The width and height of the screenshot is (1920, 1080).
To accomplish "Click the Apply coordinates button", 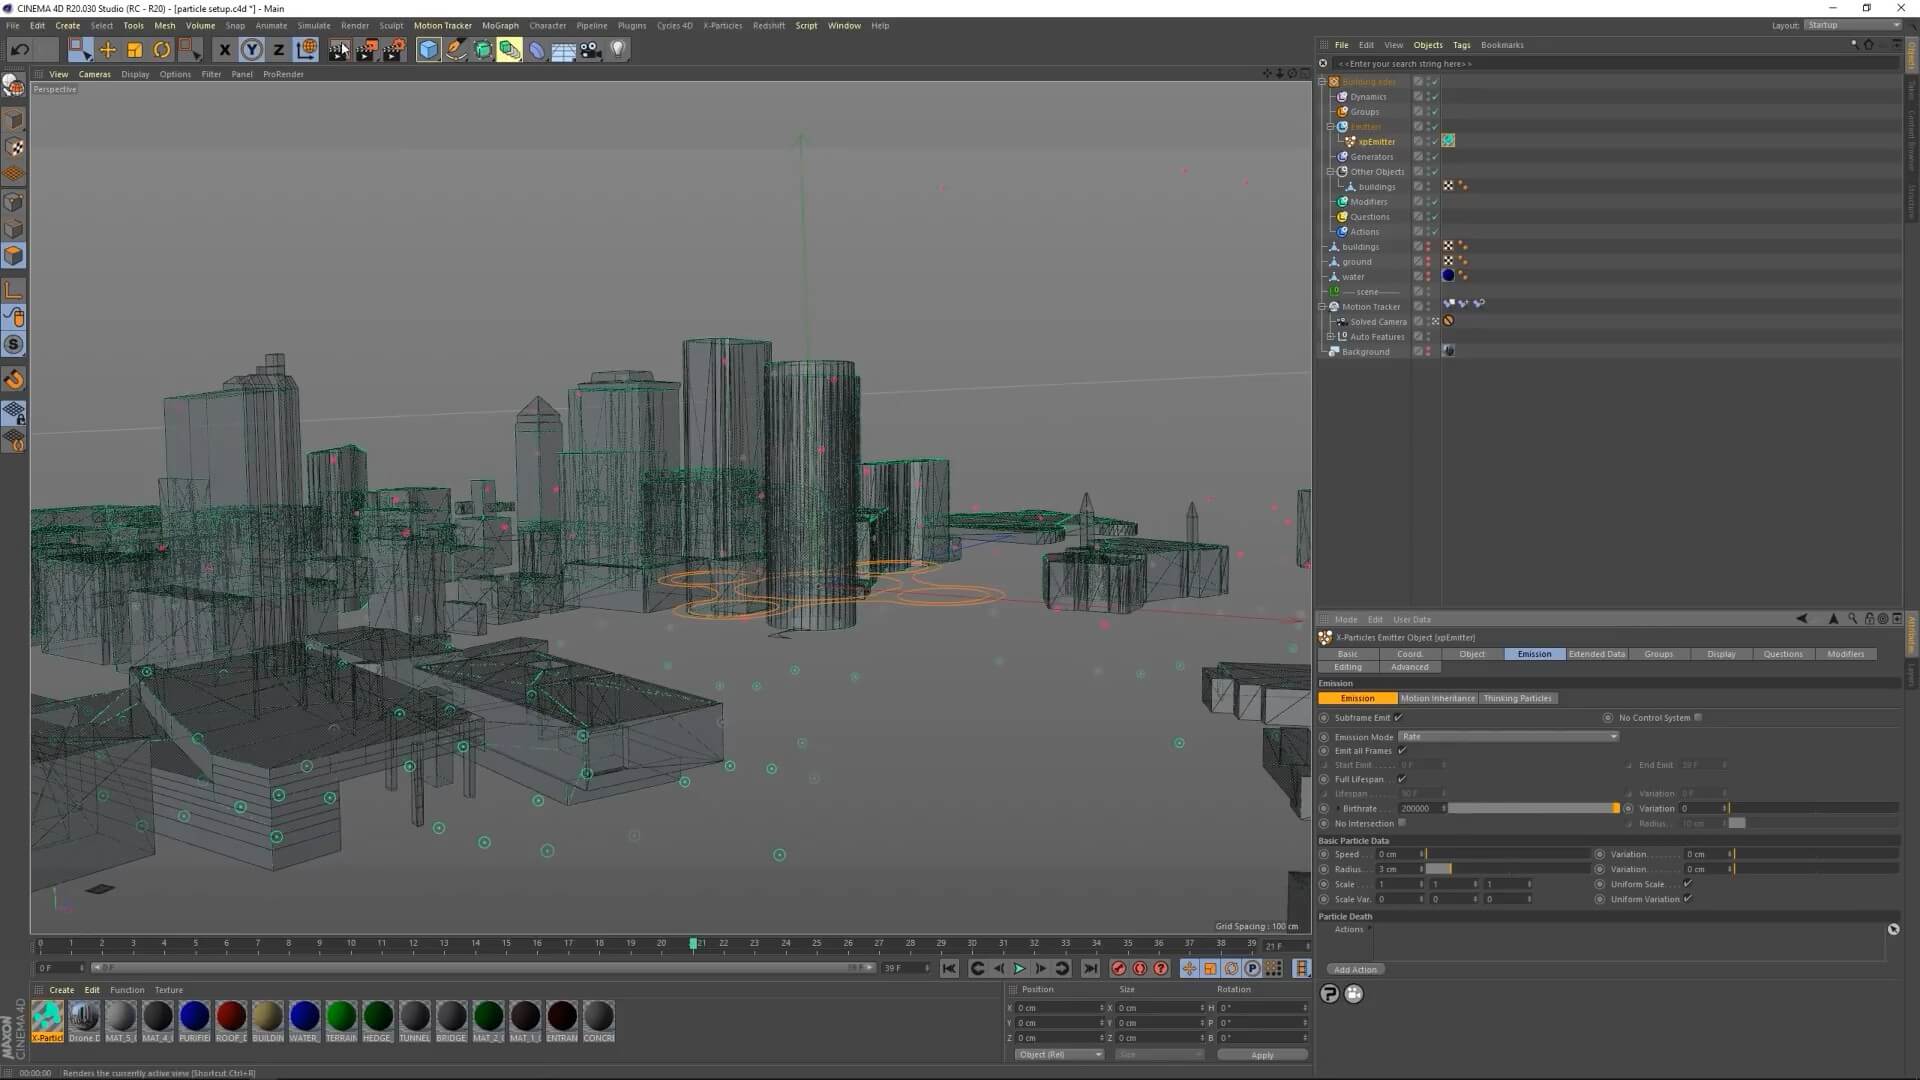I will click(x=1262, y=1055).
